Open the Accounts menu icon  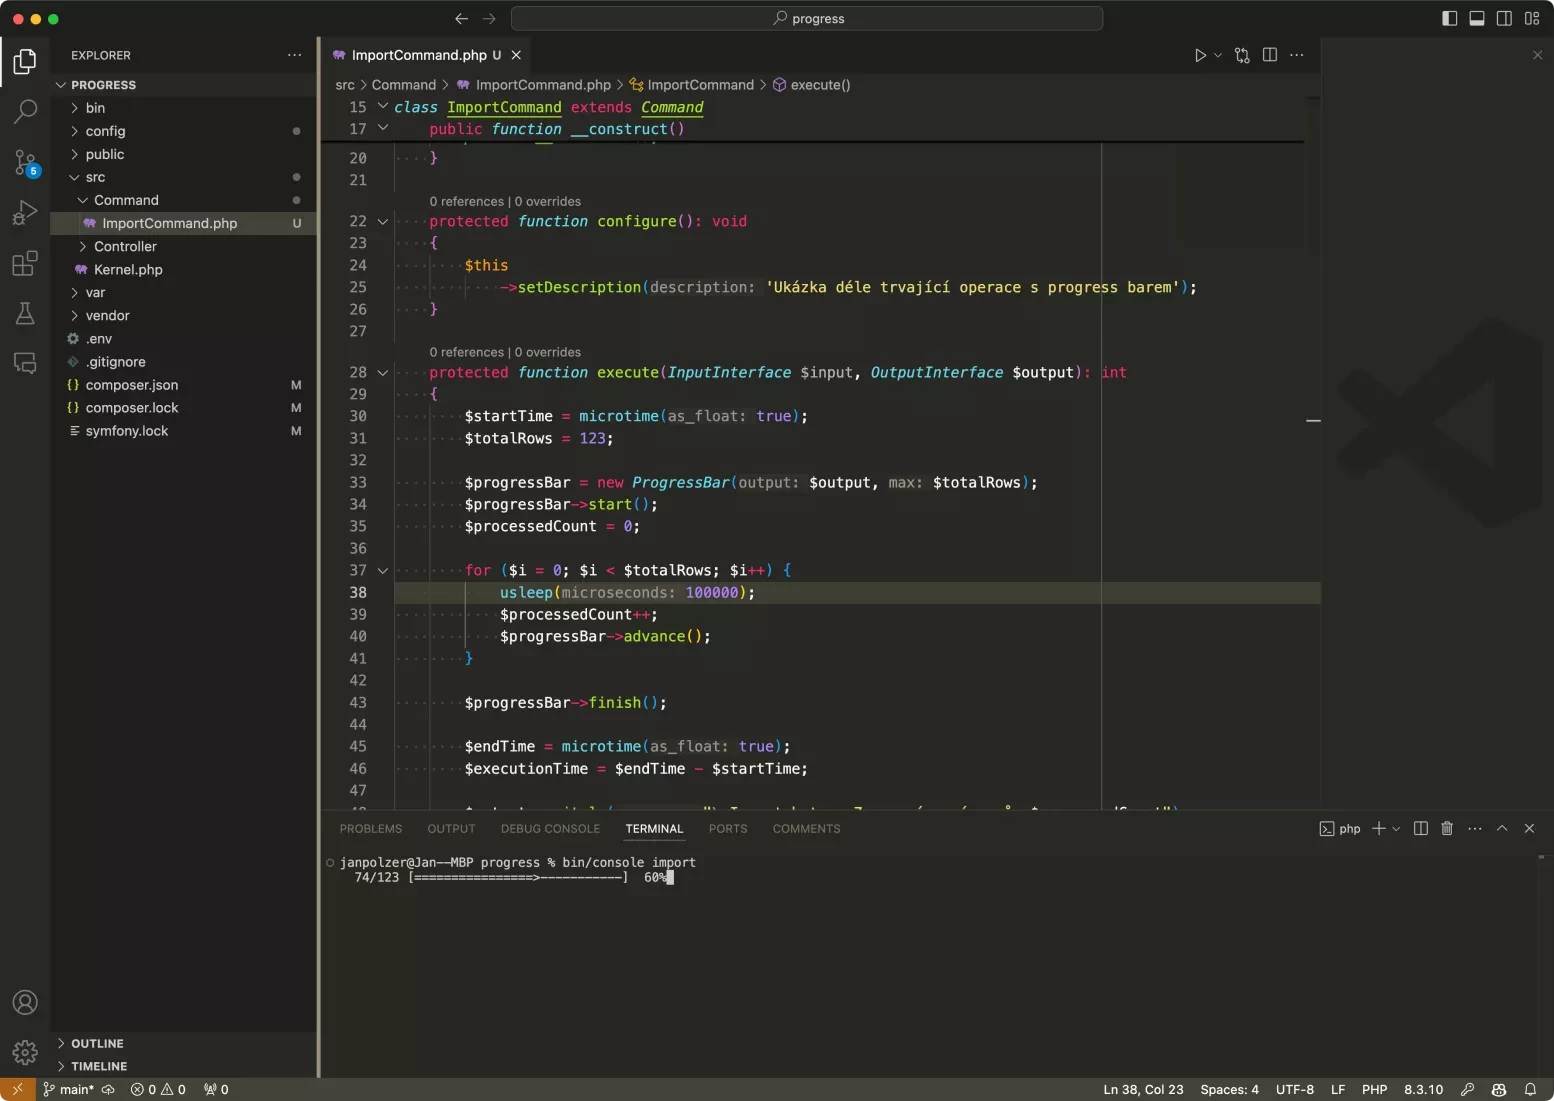[x=25, y=1002]
